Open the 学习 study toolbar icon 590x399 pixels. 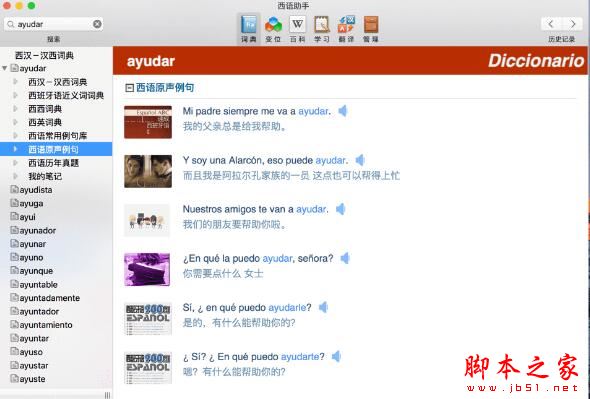tap(322, 29)
